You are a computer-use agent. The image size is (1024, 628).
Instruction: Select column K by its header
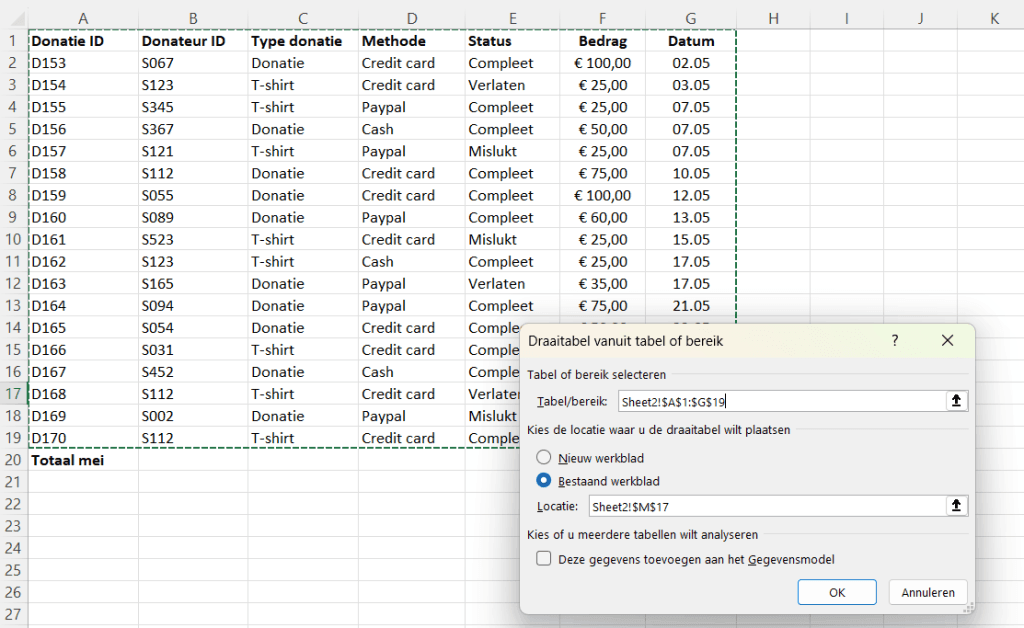(x=993, y=18)
